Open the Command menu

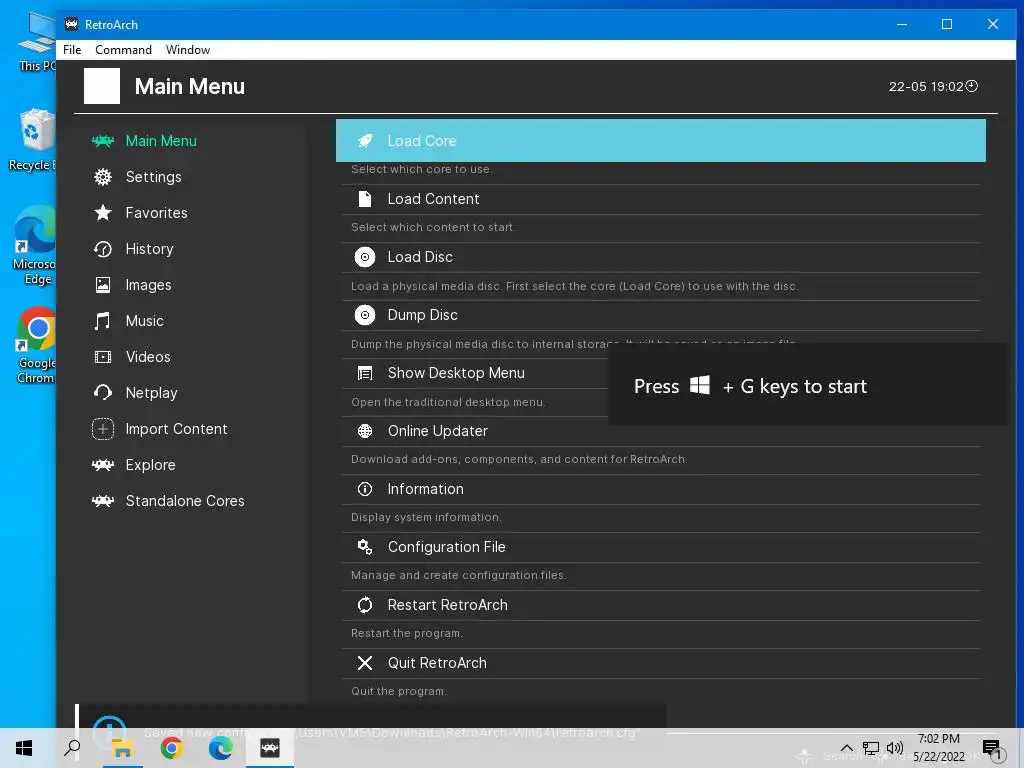123,50
